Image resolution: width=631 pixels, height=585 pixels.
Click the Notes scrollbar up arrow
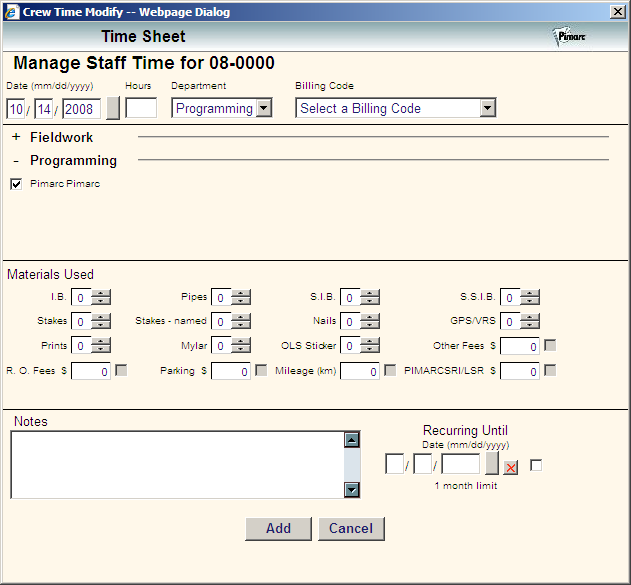pos(352,440)
